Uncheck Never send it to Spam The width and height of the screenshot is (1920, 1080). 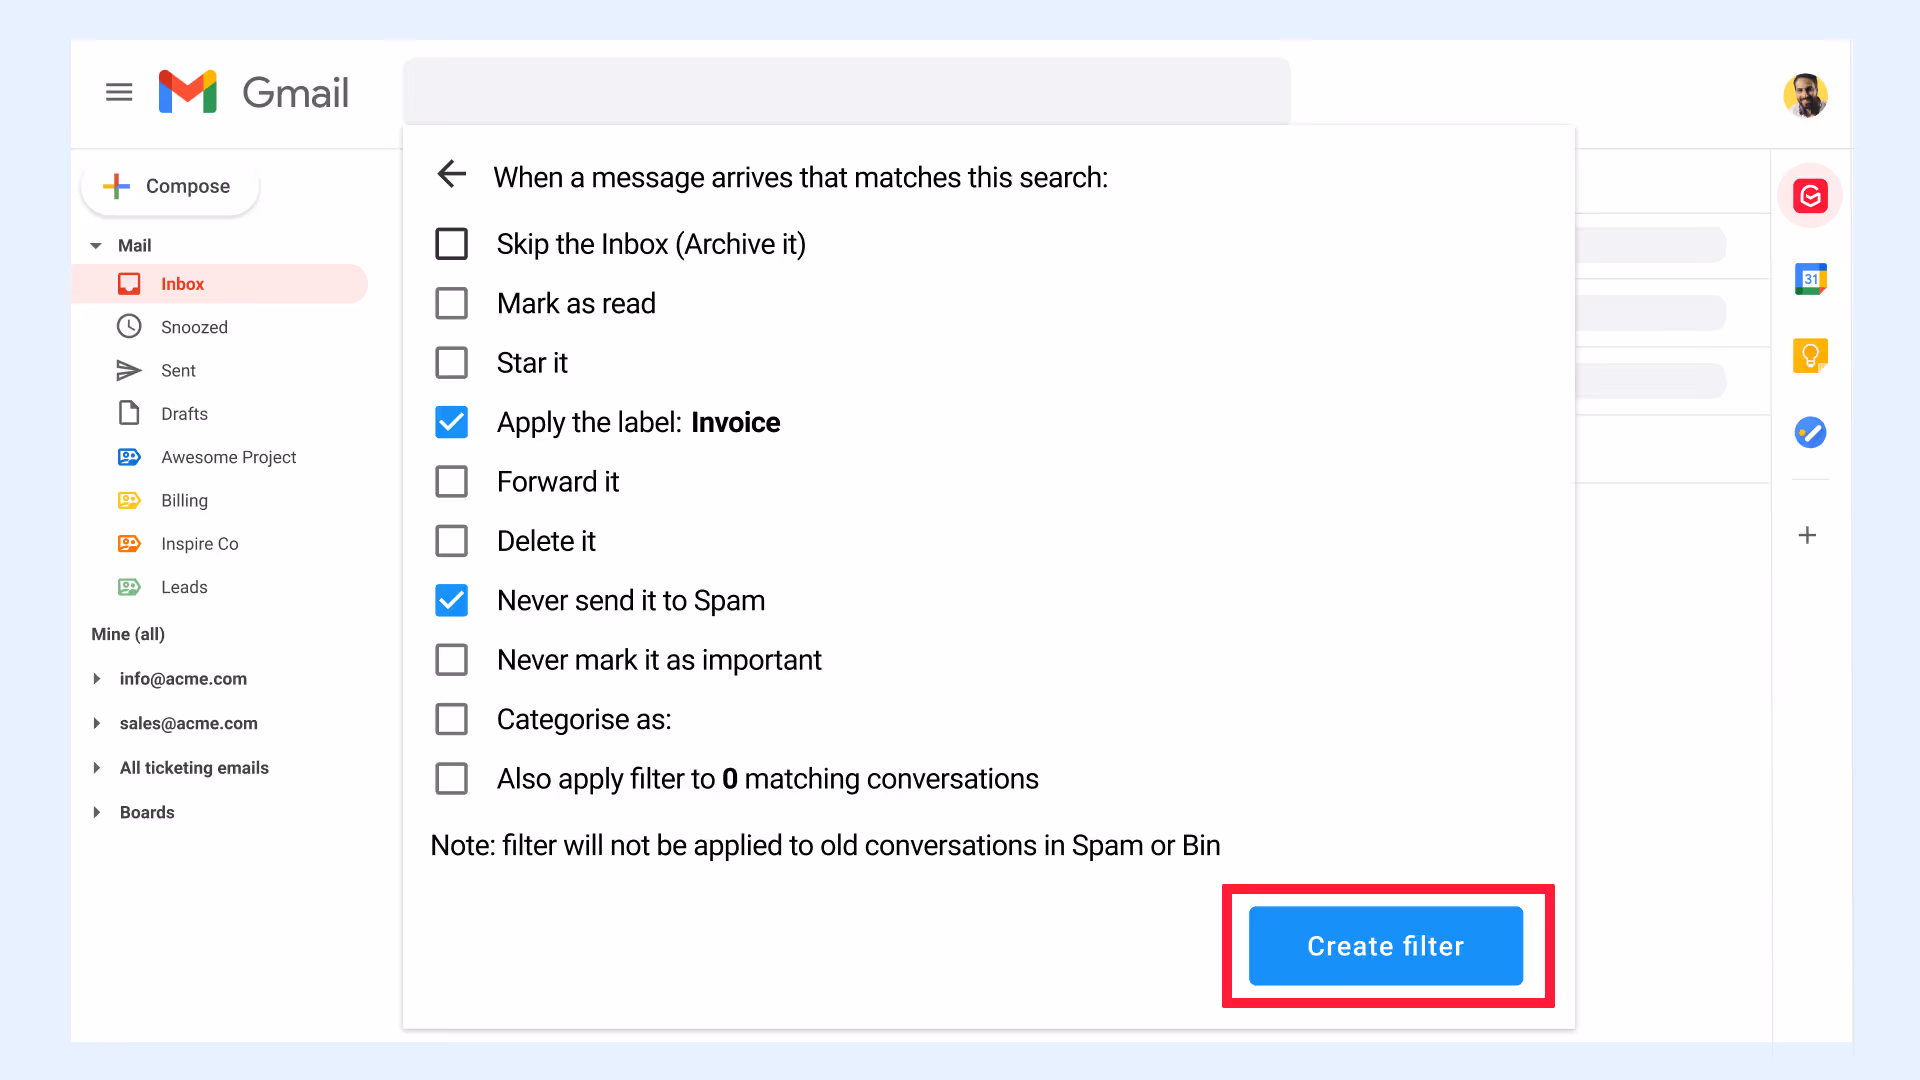coord(452,600)
